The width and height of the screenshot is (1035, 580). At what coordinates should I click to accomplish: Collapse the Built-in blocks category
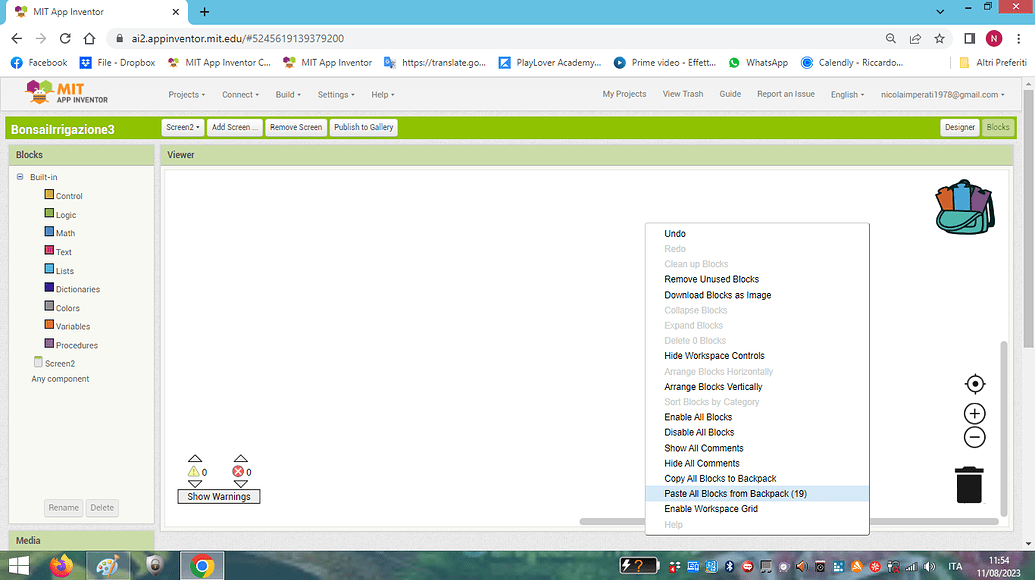(18, 176)
